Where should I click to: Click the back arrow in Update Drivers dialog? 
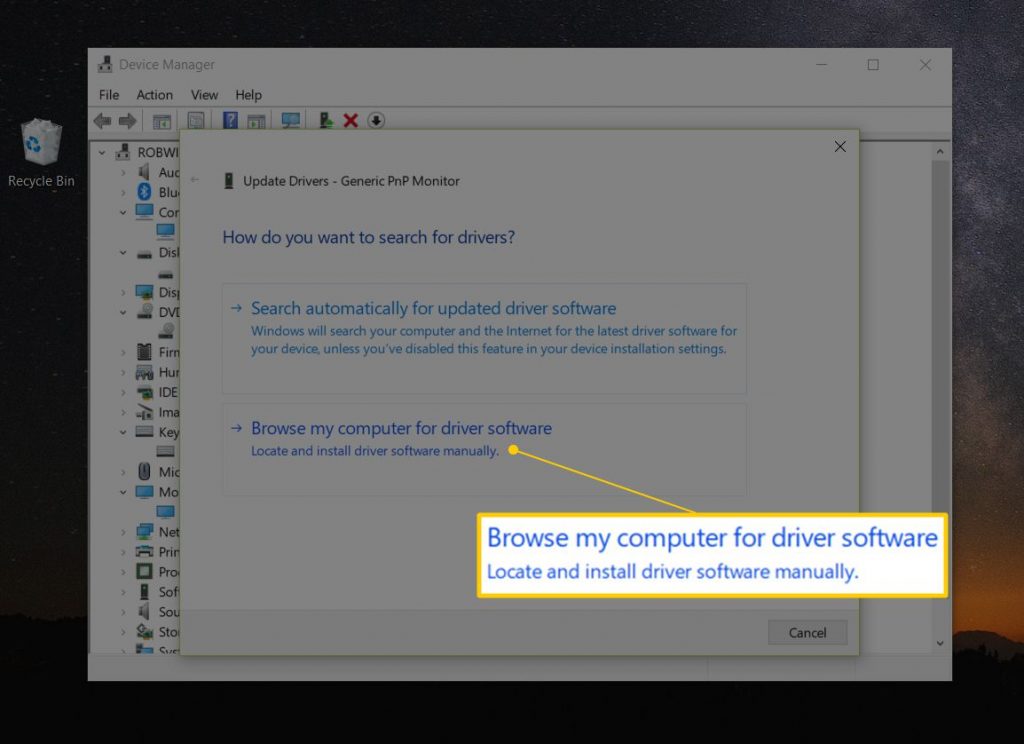[195, 179]
